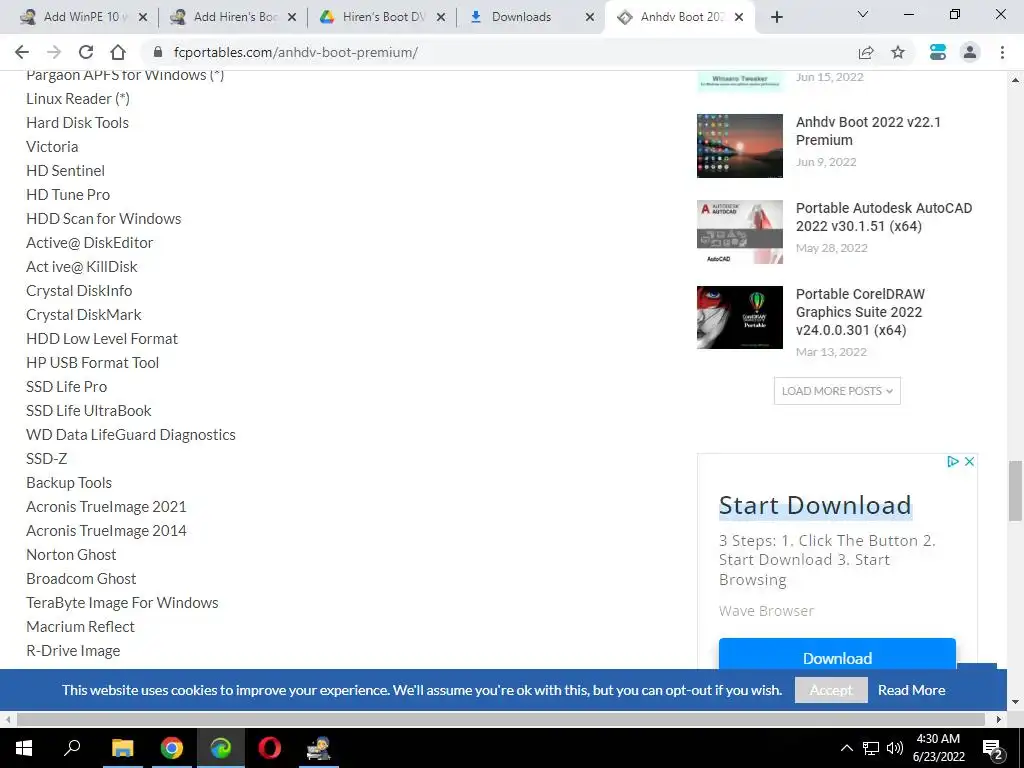The height and width of the screenshot is (768, 1024).
Task: Click the Anhdv Boot post thumbnail
Action: coord(739,146)
